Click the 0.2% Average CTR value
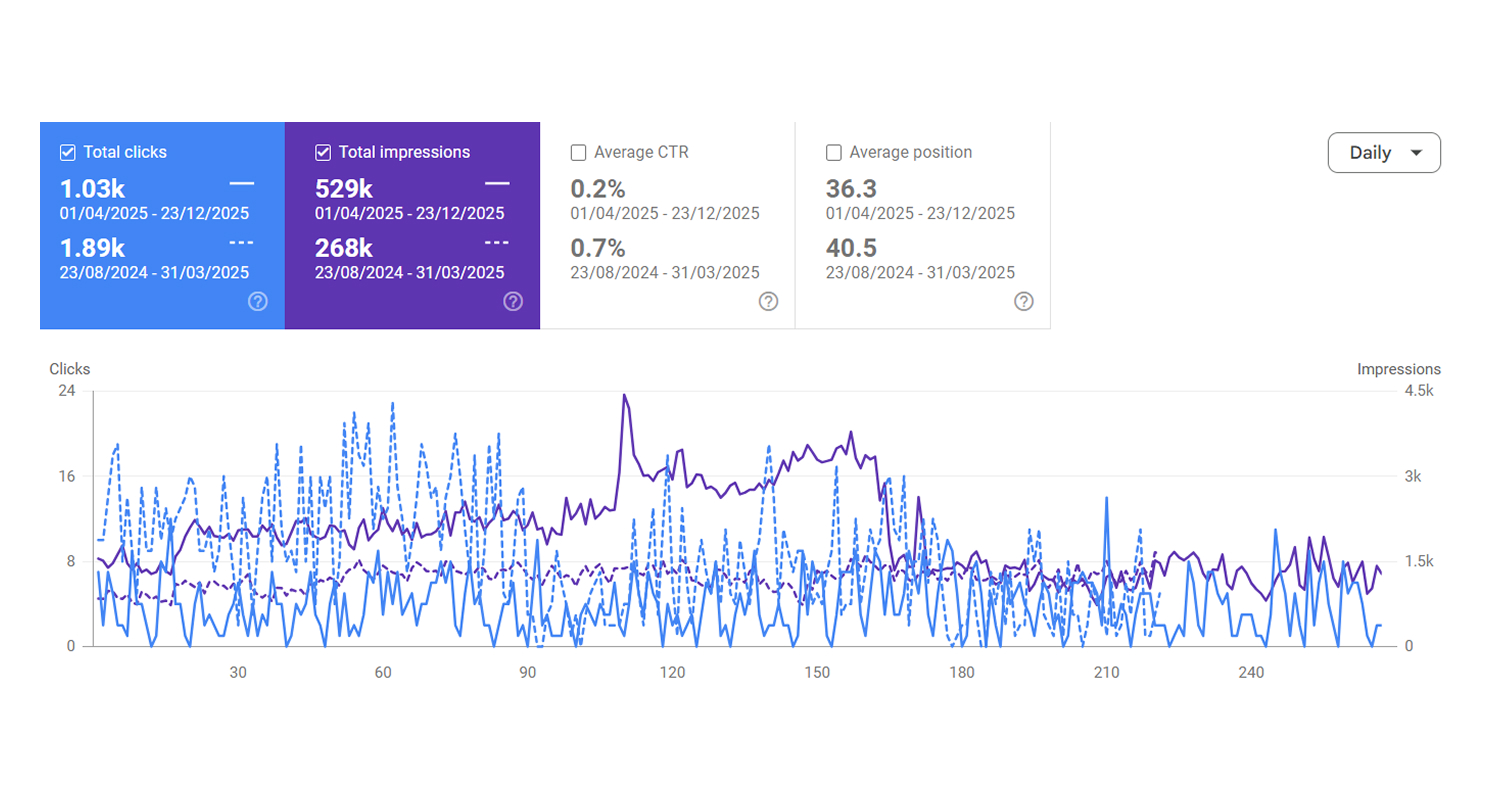 [x=597, y=189]
